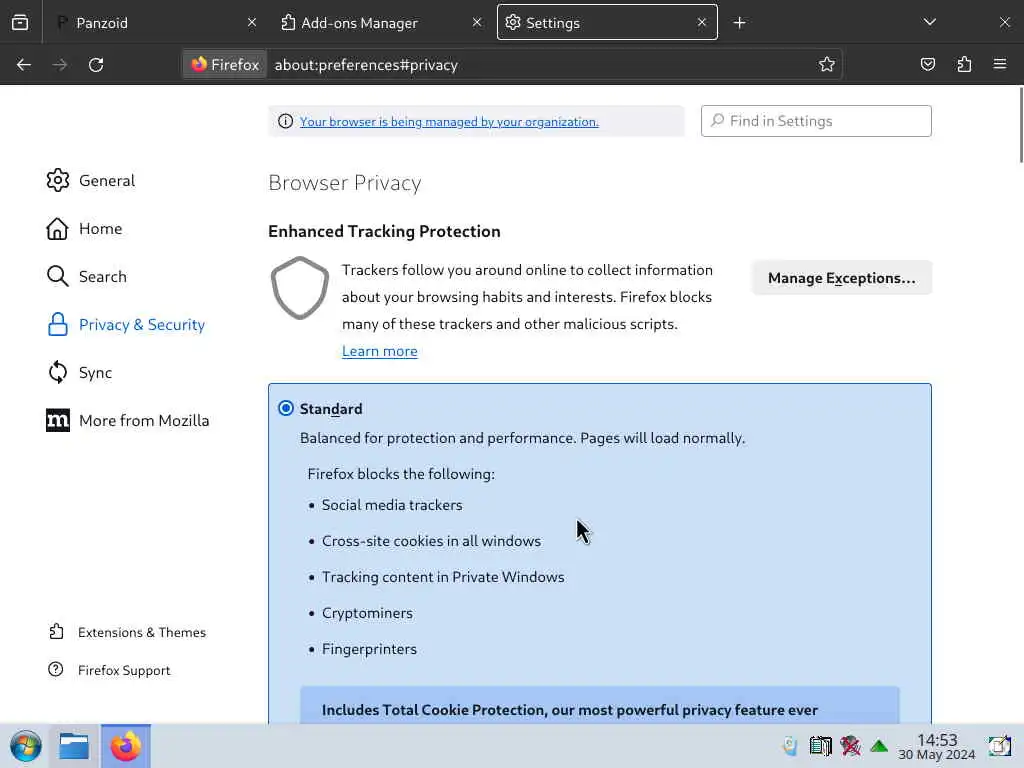
Task: Open the Firefox hamburger application menu
Action: coord(1000,64)
